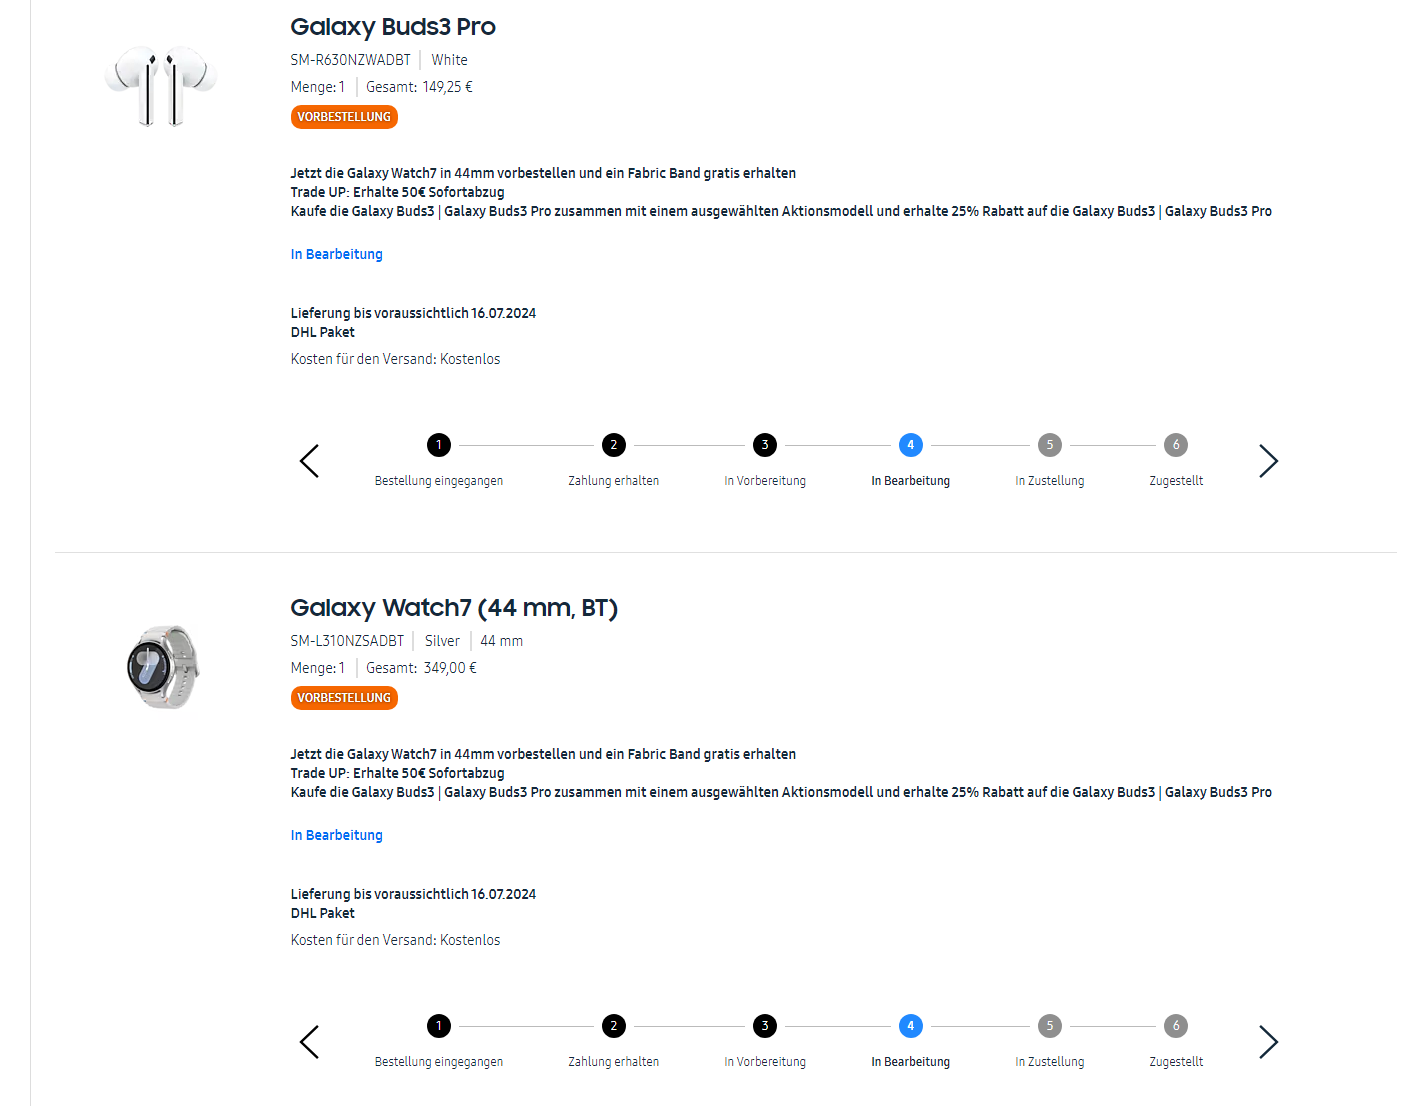Select step 5 marker in Buds3 Pro tracker
1406x1106 pixels.
pos(1049,445)
